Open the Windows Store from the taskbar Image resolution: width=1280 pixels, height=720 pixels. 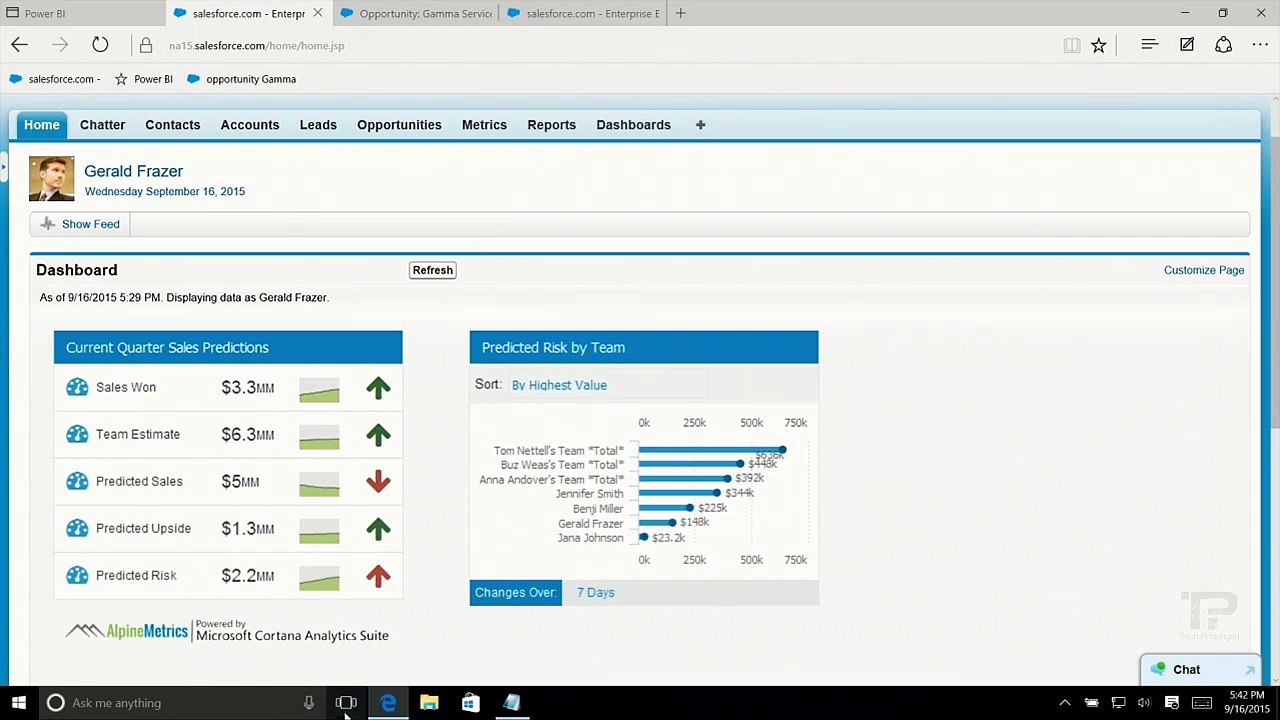click(x=470, y=703)
